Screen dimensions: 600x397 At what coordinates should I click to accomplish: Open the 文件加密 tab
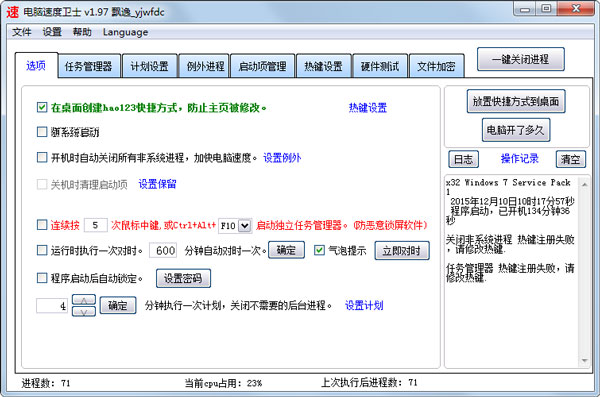[x=436, y=66]
